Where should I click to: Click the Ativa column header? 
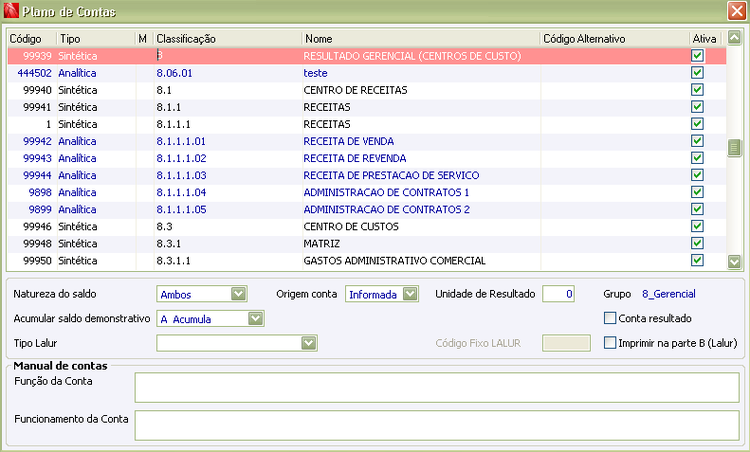[705, 39]
